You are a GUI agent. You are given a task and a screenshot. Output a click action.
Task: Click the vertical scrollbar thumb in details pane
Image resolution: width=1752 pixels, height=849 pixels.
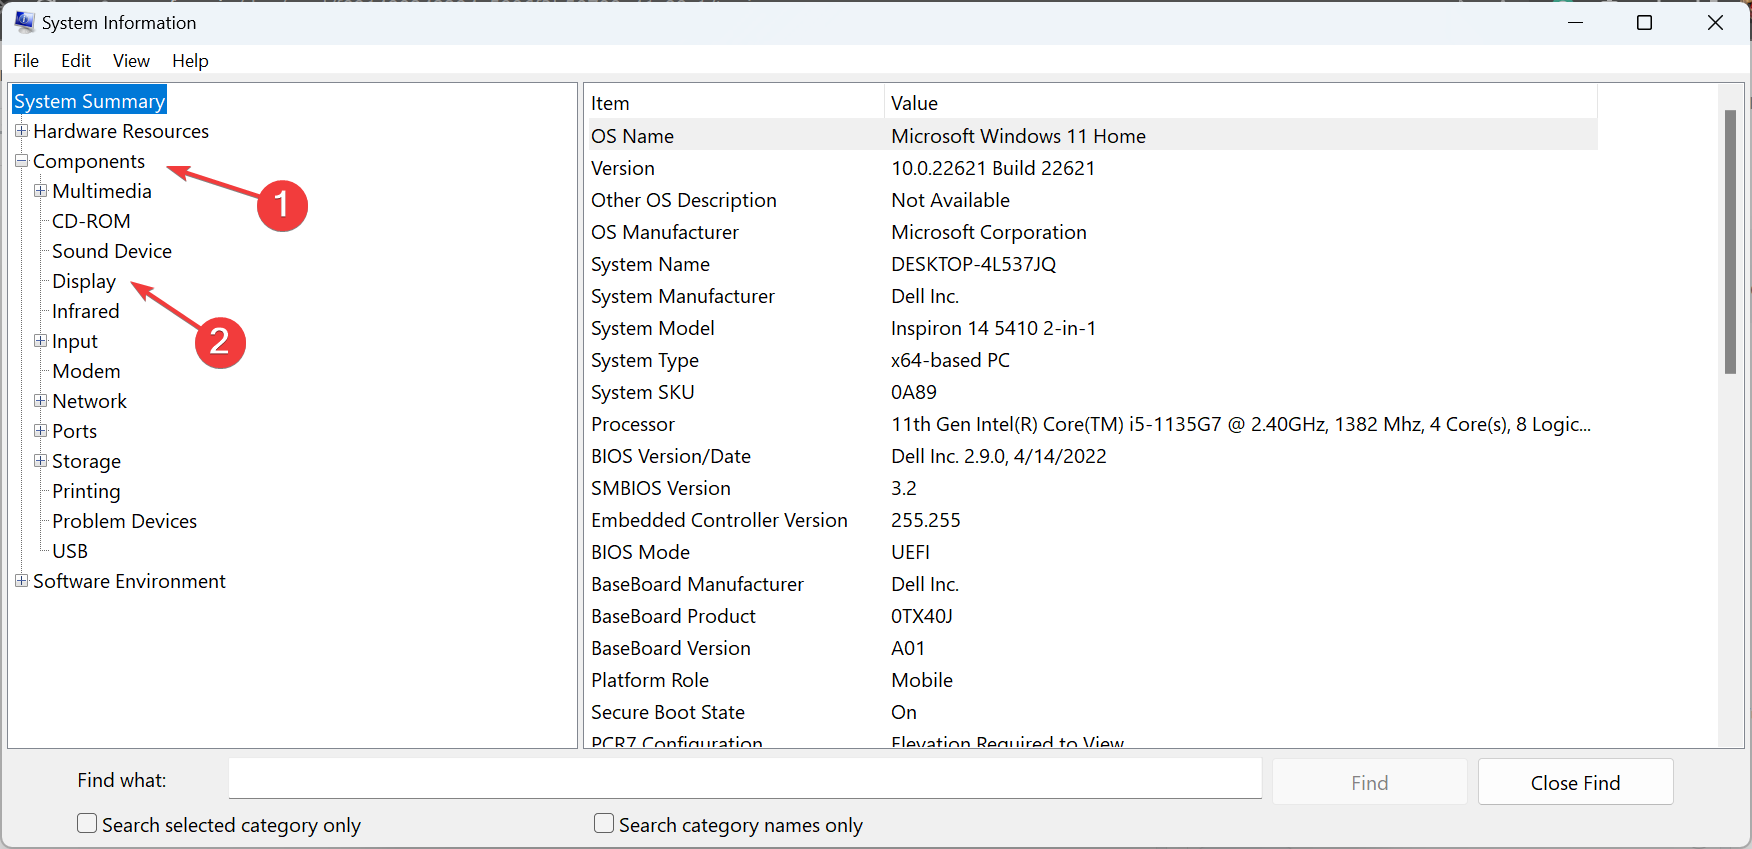pos(1730,241)
